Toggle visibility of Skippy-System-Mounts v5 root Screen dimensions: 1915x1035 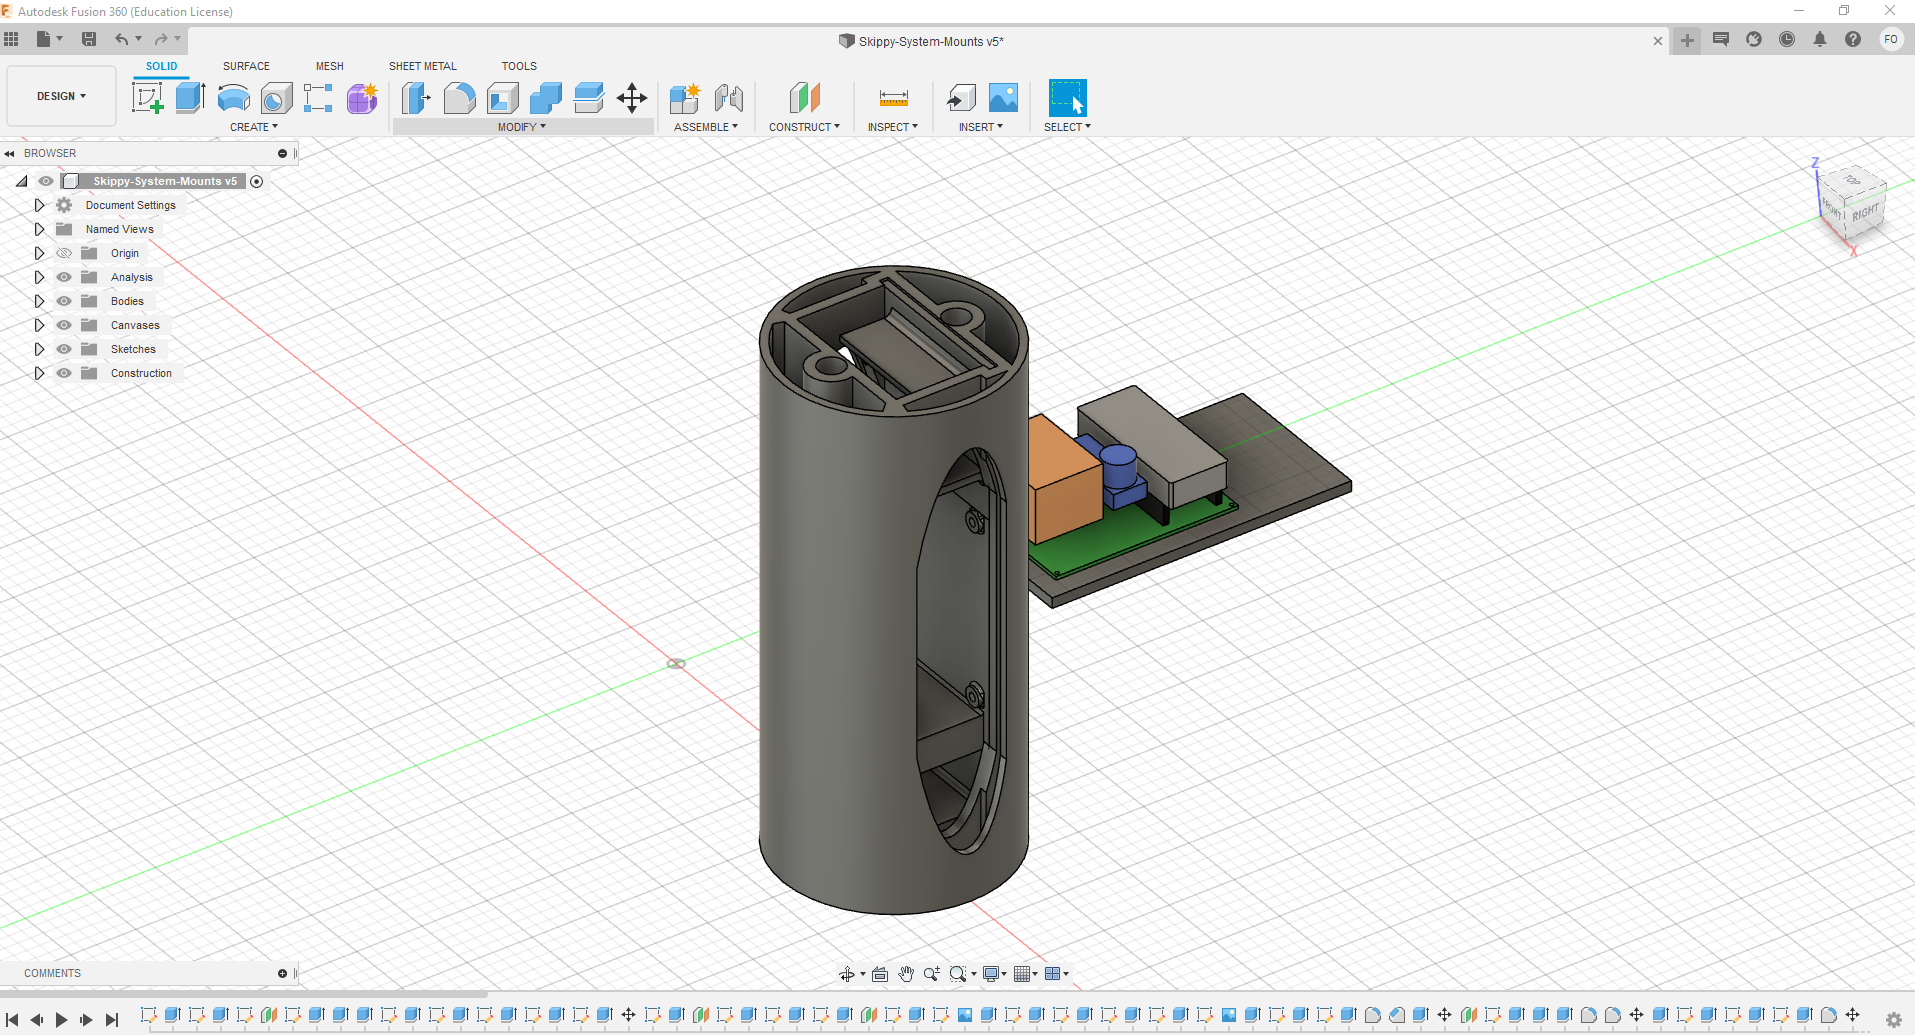[46, 181]
